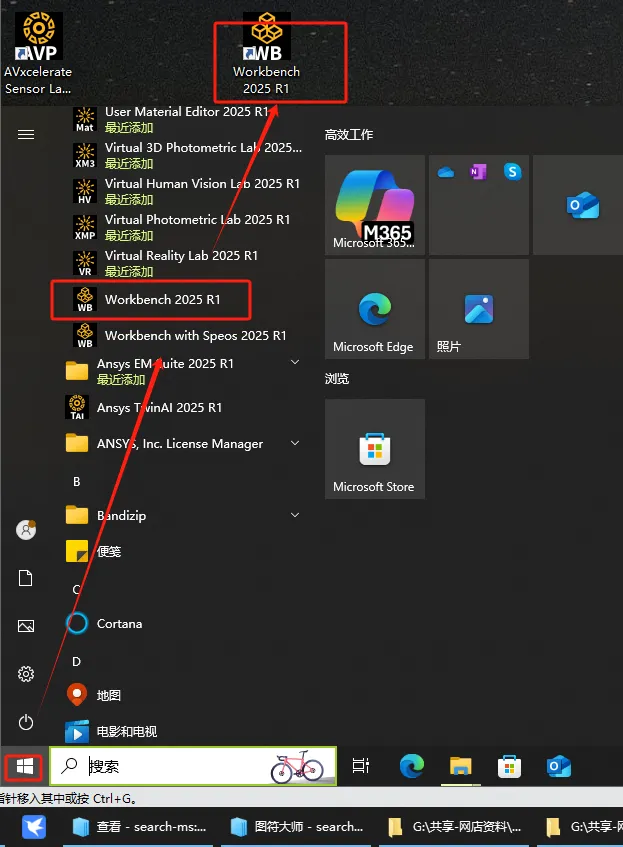
Task: Open the Microsoft Store tile
Action: [x=375, y=449]
